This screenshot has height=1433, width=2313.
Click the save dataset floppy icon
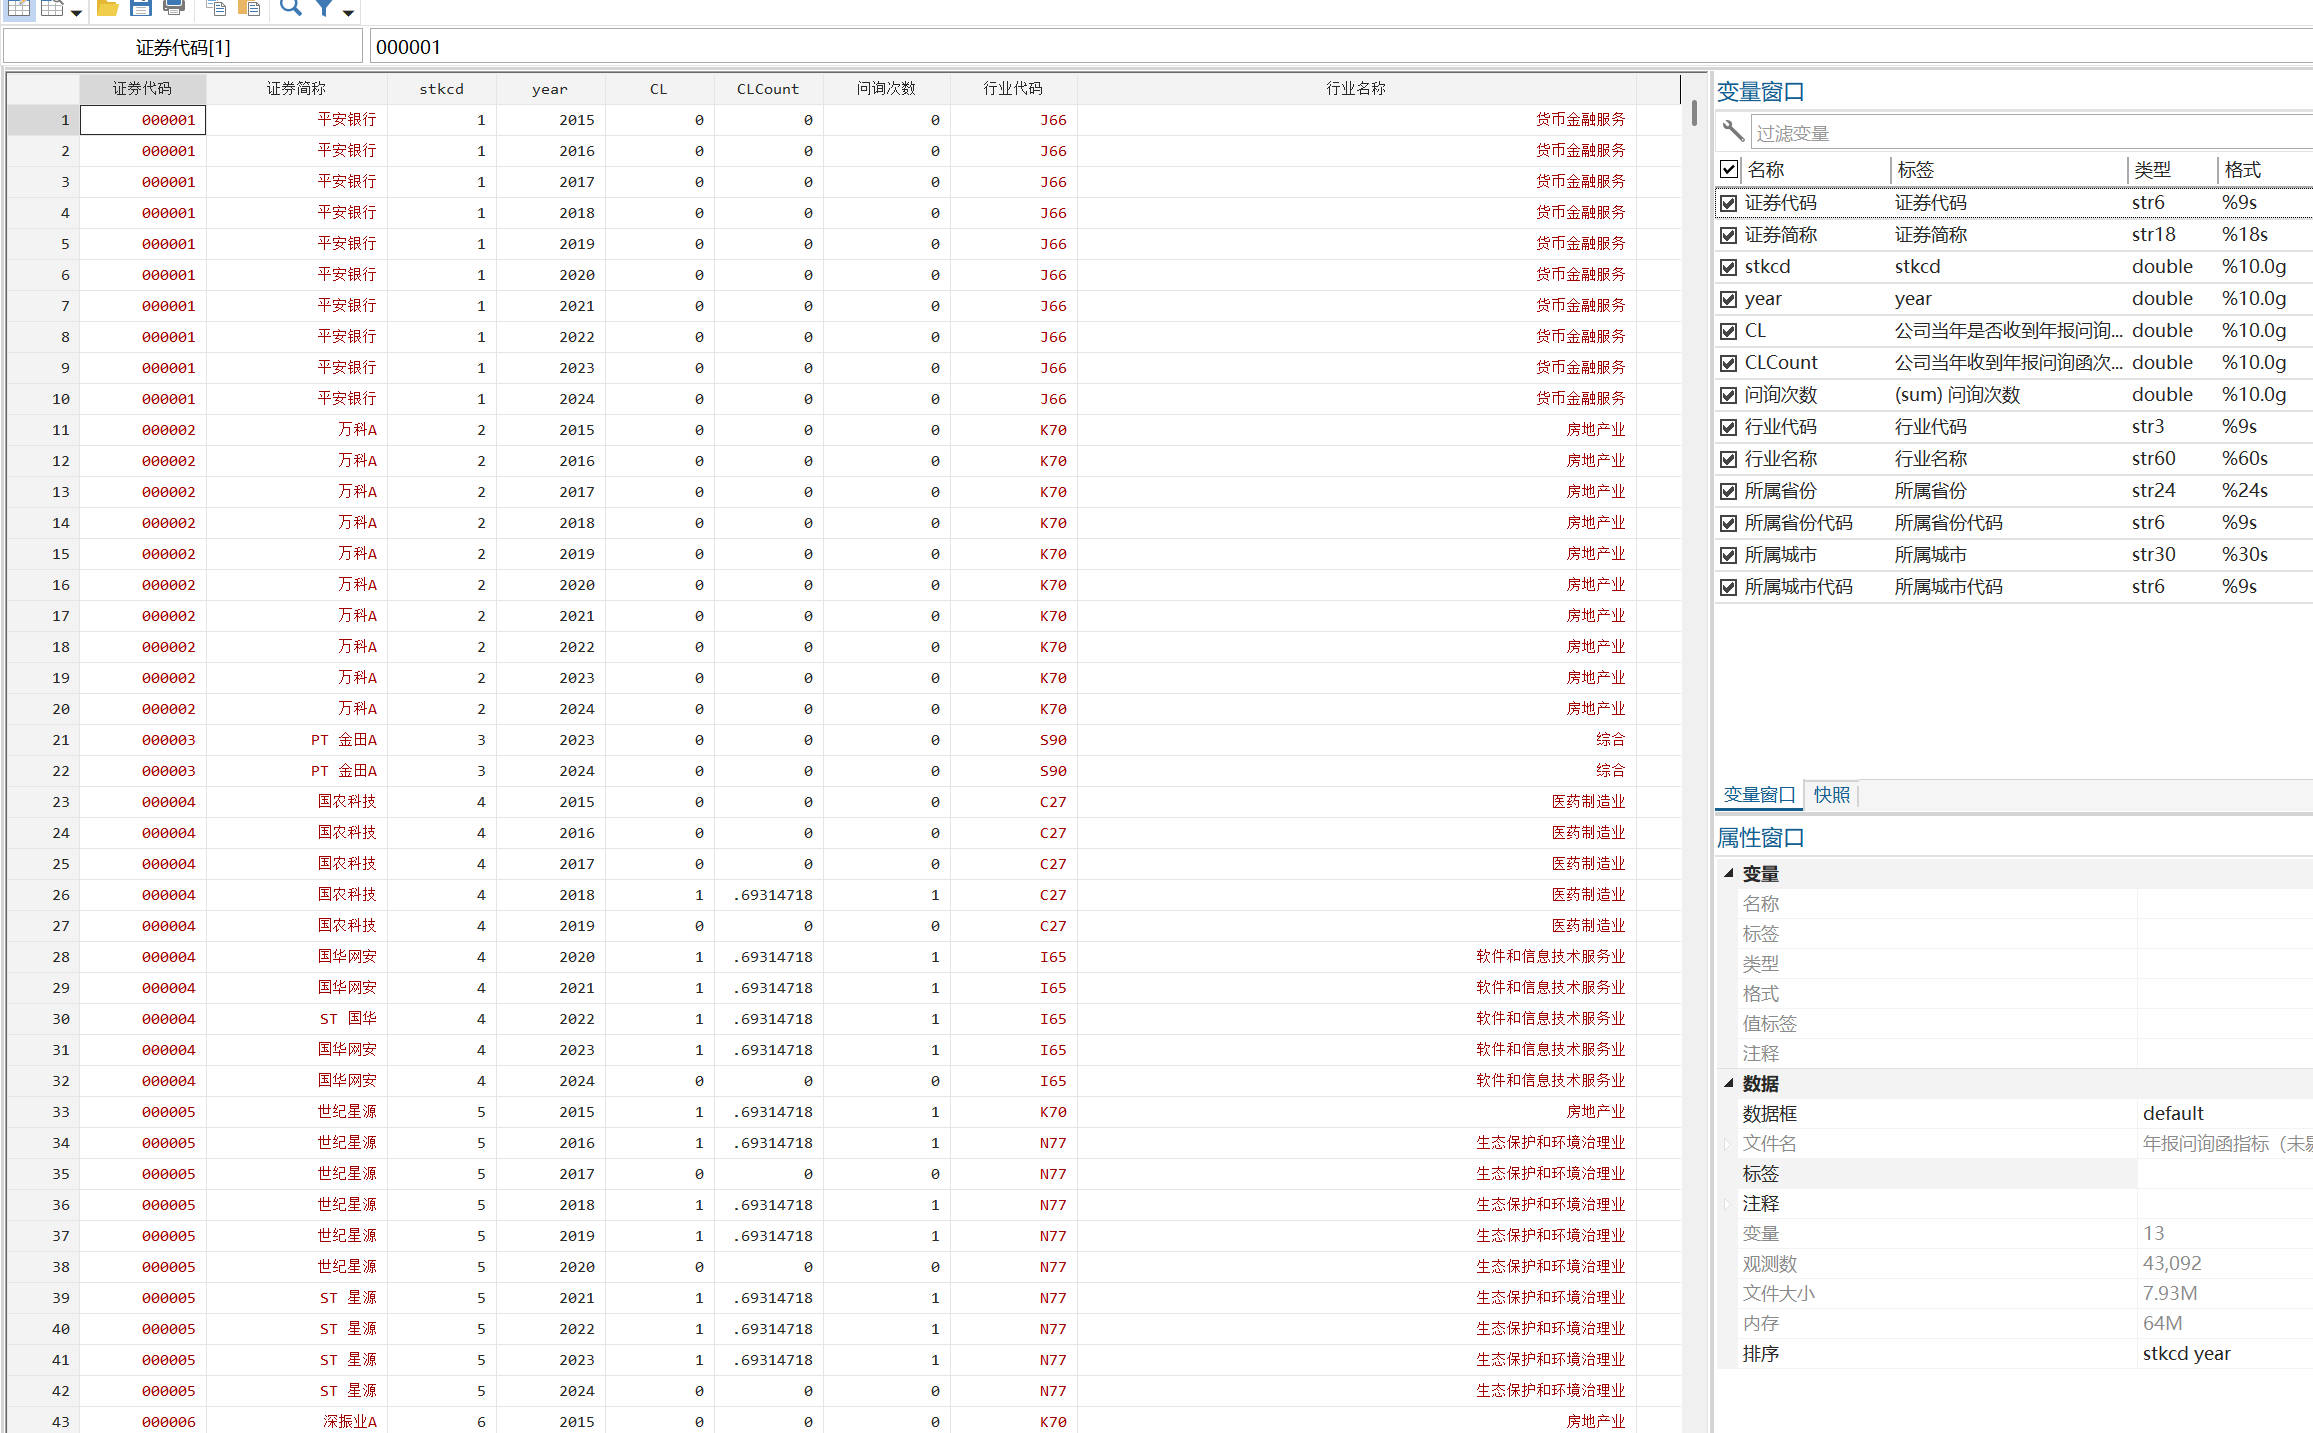coord(141,8)
